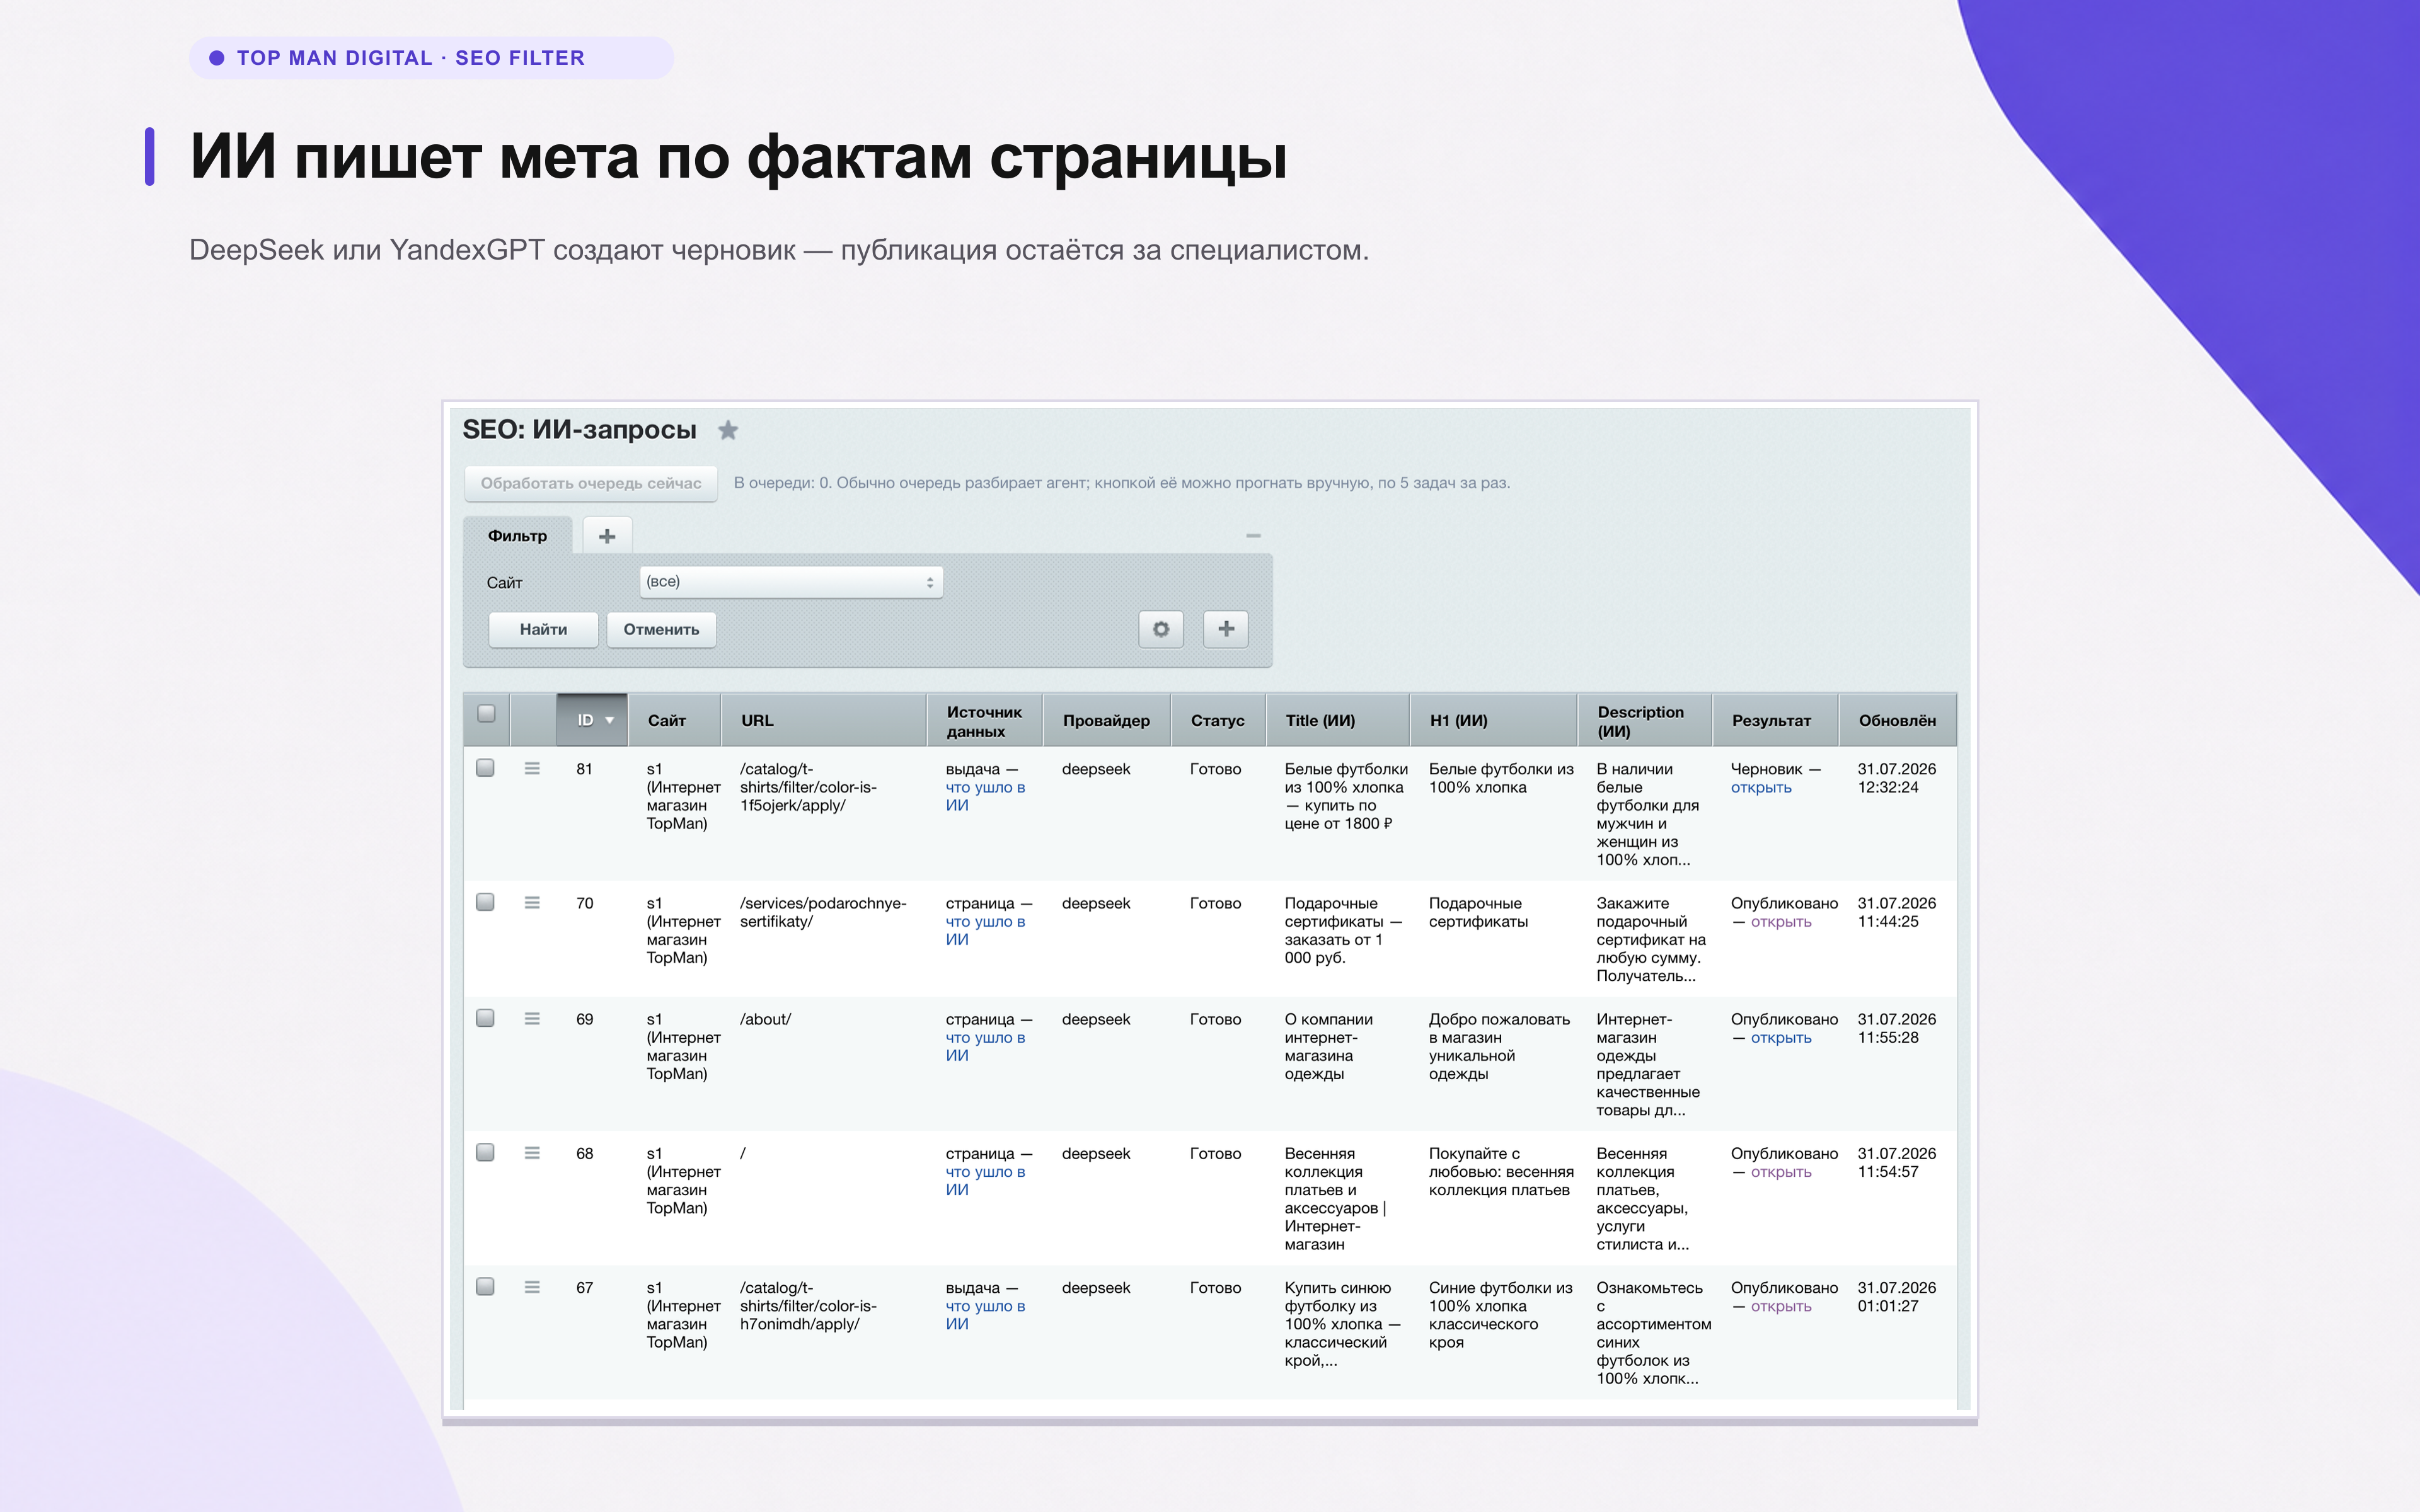2420x1512 pixels.
Task: Open 'что ушло в ИИ' for row 67
Action: tap(985, 1314)
